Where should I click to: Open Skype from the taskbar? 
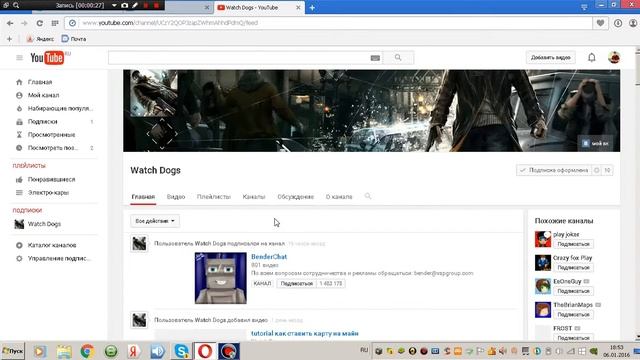coord(181,351)
